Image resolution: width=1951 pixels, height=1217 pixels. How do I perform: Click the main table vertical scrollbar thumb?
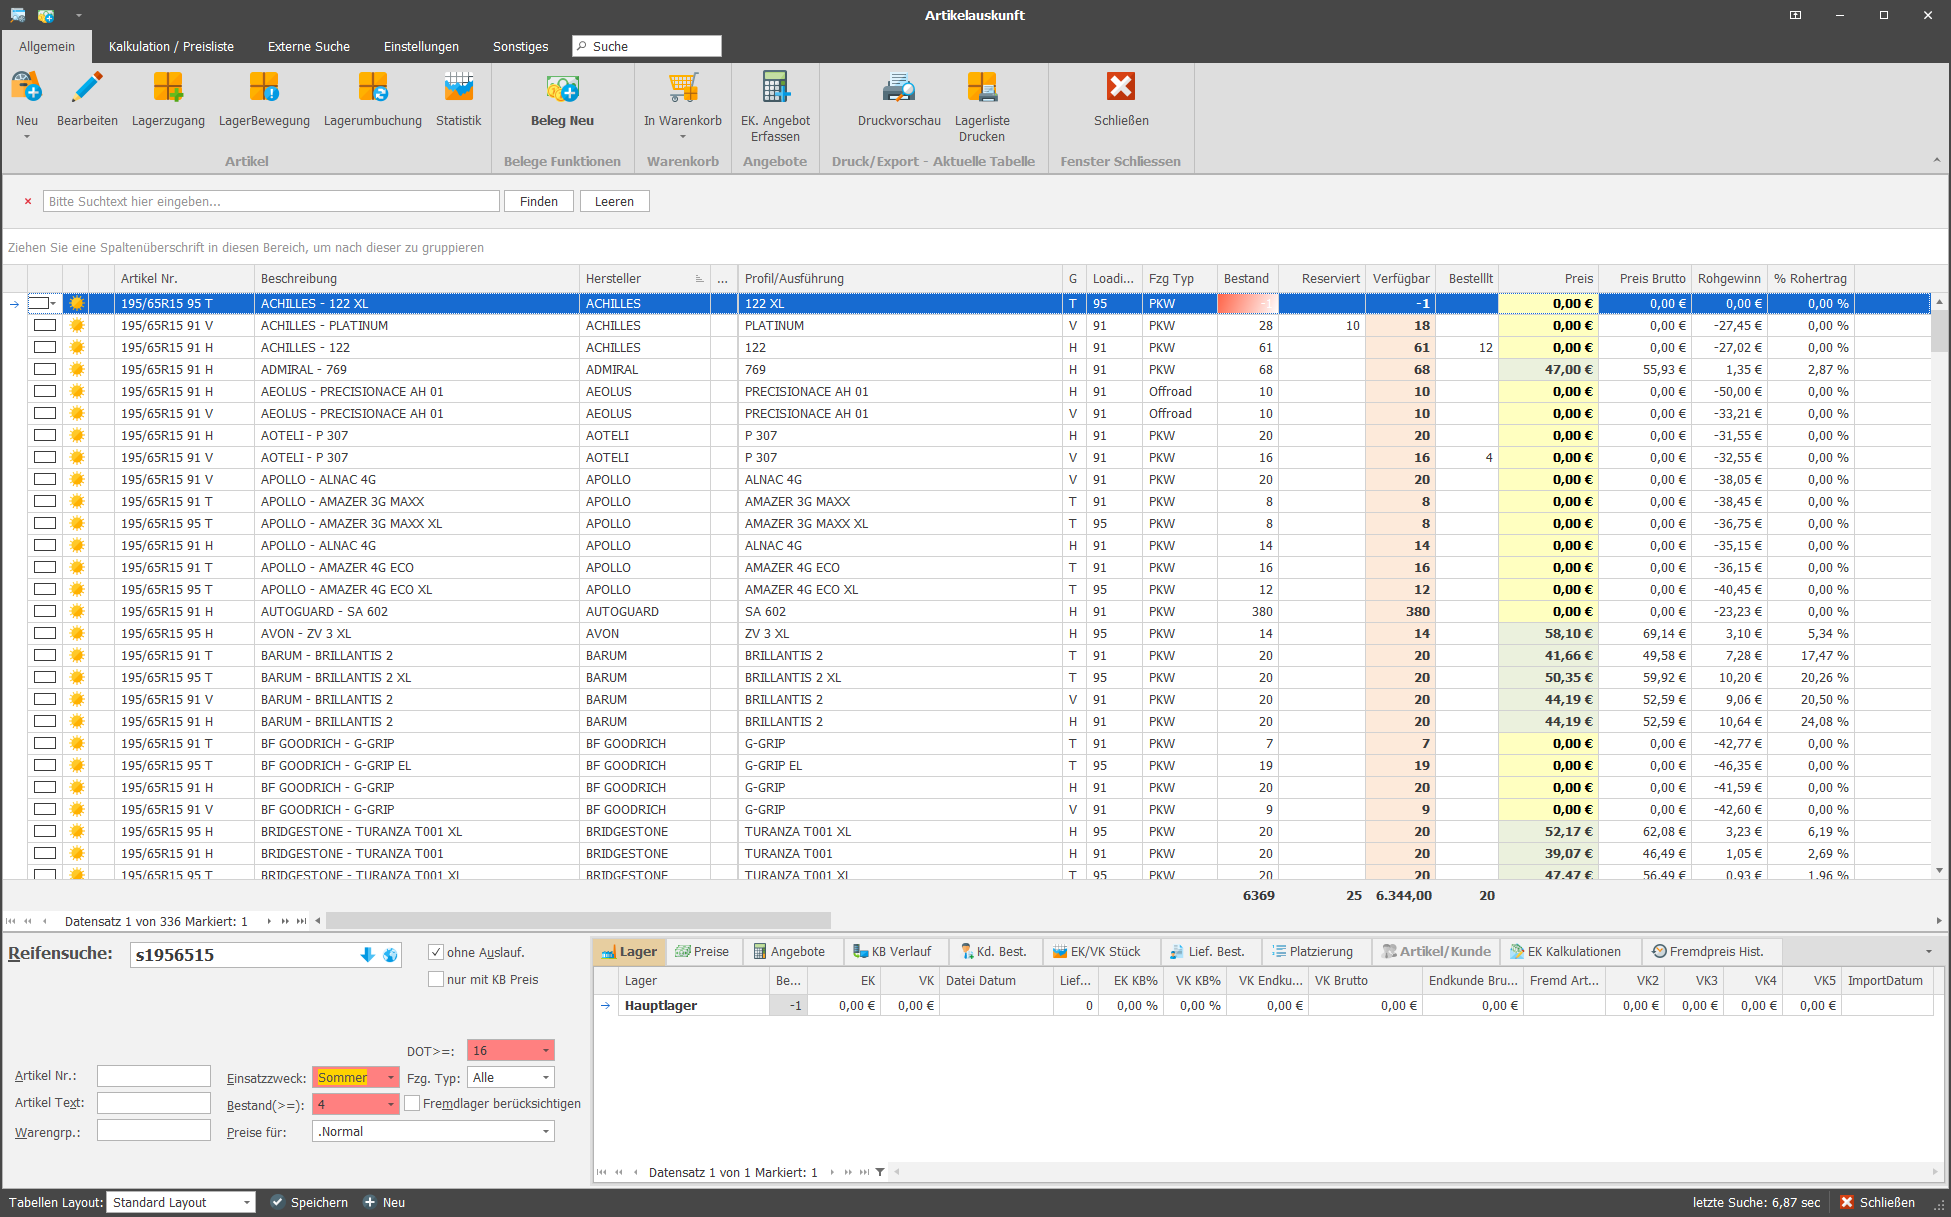1939,330
